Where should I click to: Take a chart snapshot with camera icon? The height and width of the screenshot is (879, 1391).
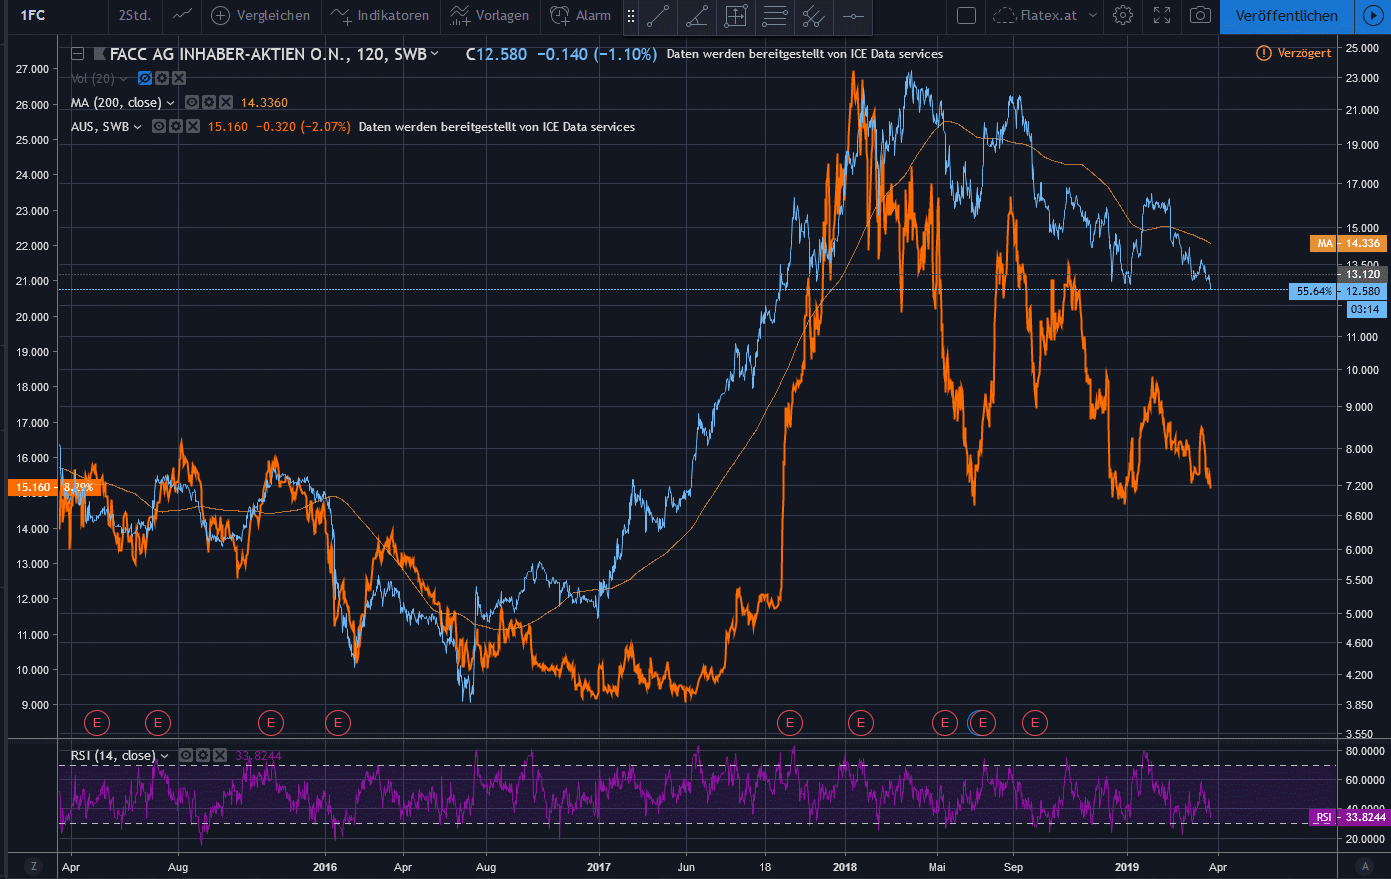pyautogui.click(x=1200, y=15)
